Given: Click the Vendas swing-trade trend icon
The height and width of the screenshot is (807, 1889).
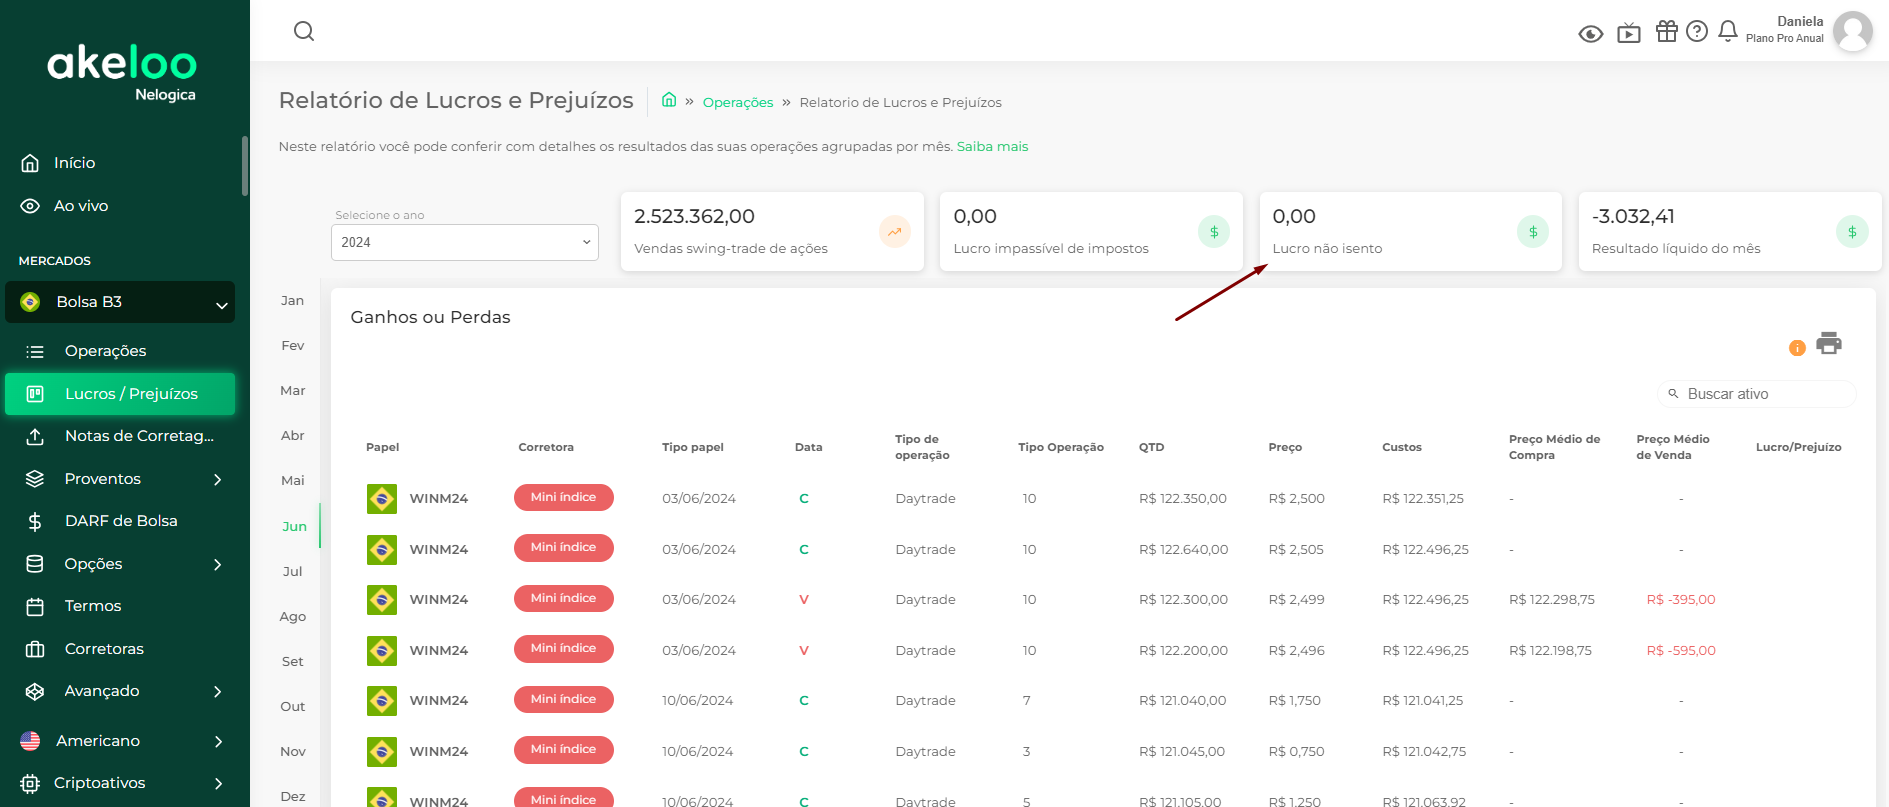Looking at the screenshot, I should point(894,232).
